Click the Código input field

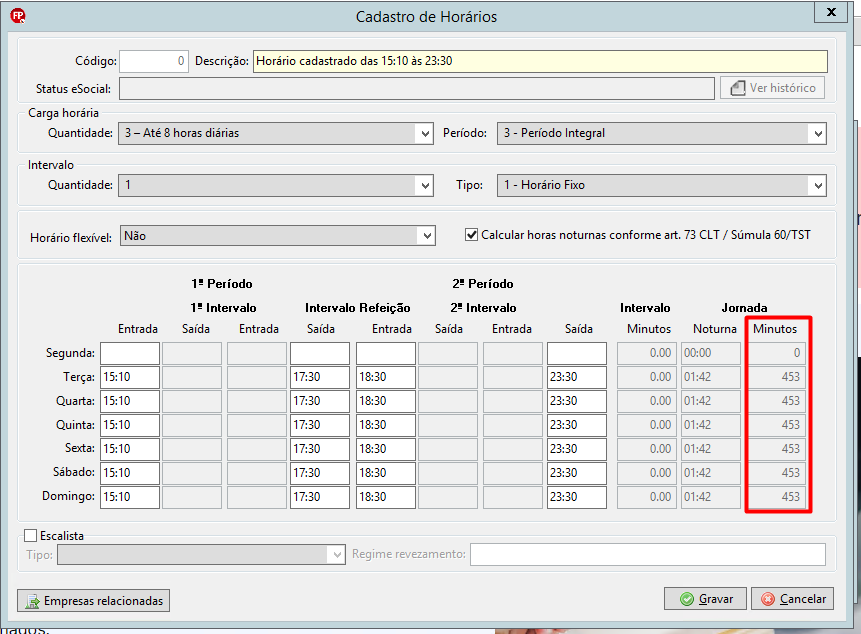pos(154,61)
